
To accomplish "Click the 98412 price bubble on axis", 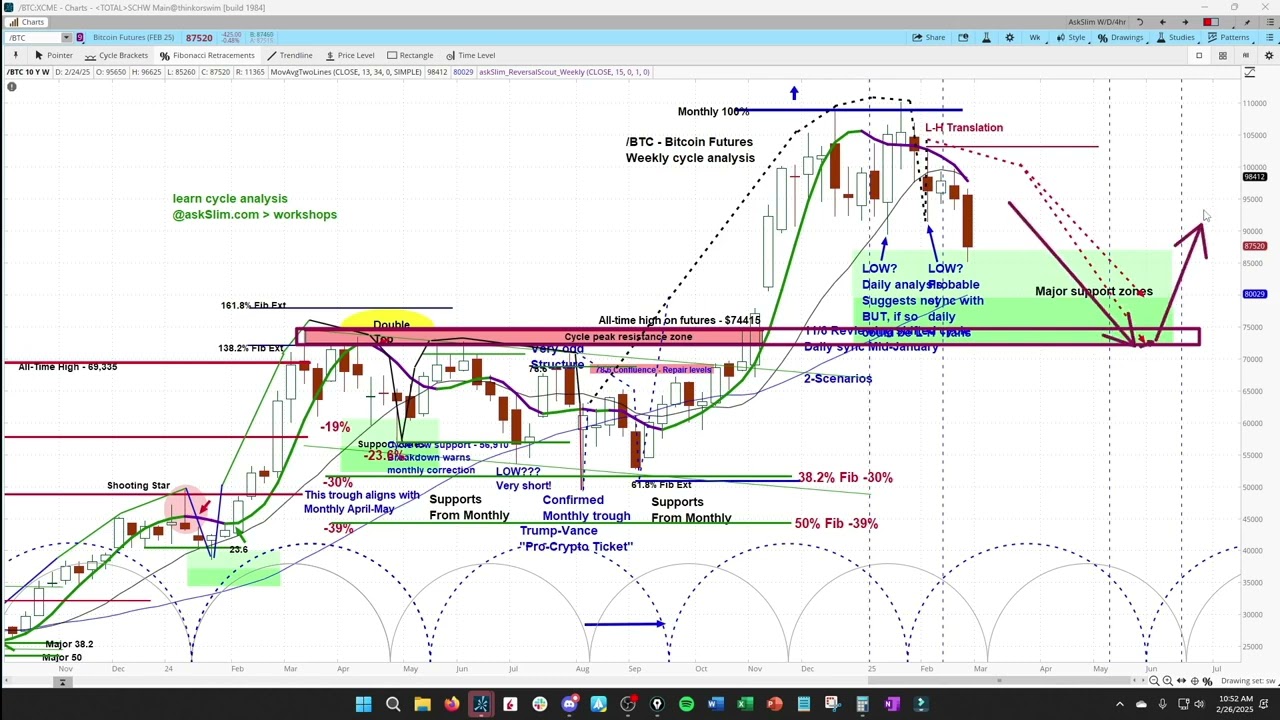I will click(1255, 177).
